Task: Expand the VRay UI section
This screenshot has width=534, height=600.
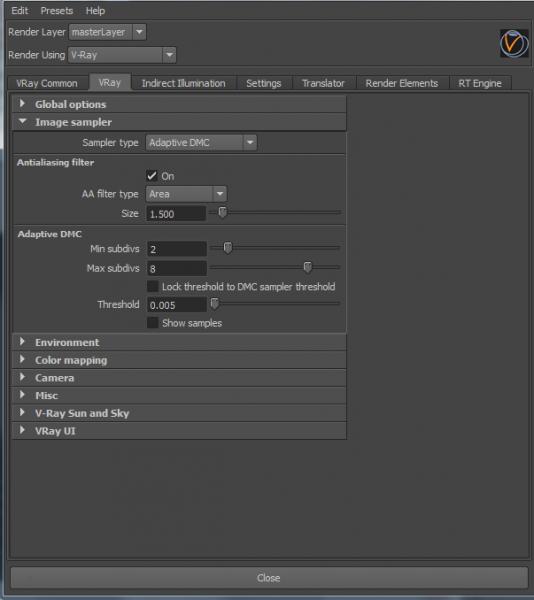Action: [179, 431]
